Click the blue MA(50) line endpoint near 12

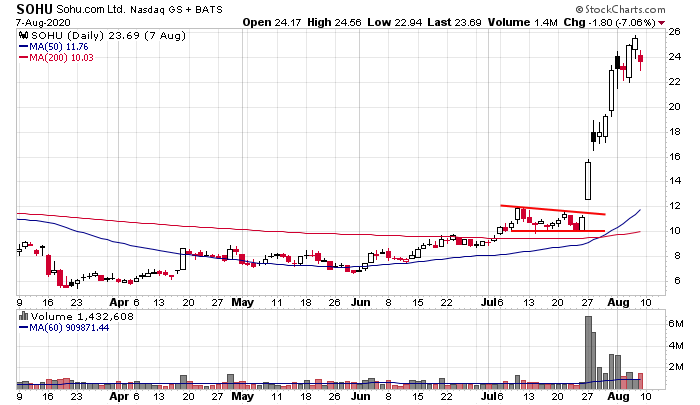click(640, 210)
